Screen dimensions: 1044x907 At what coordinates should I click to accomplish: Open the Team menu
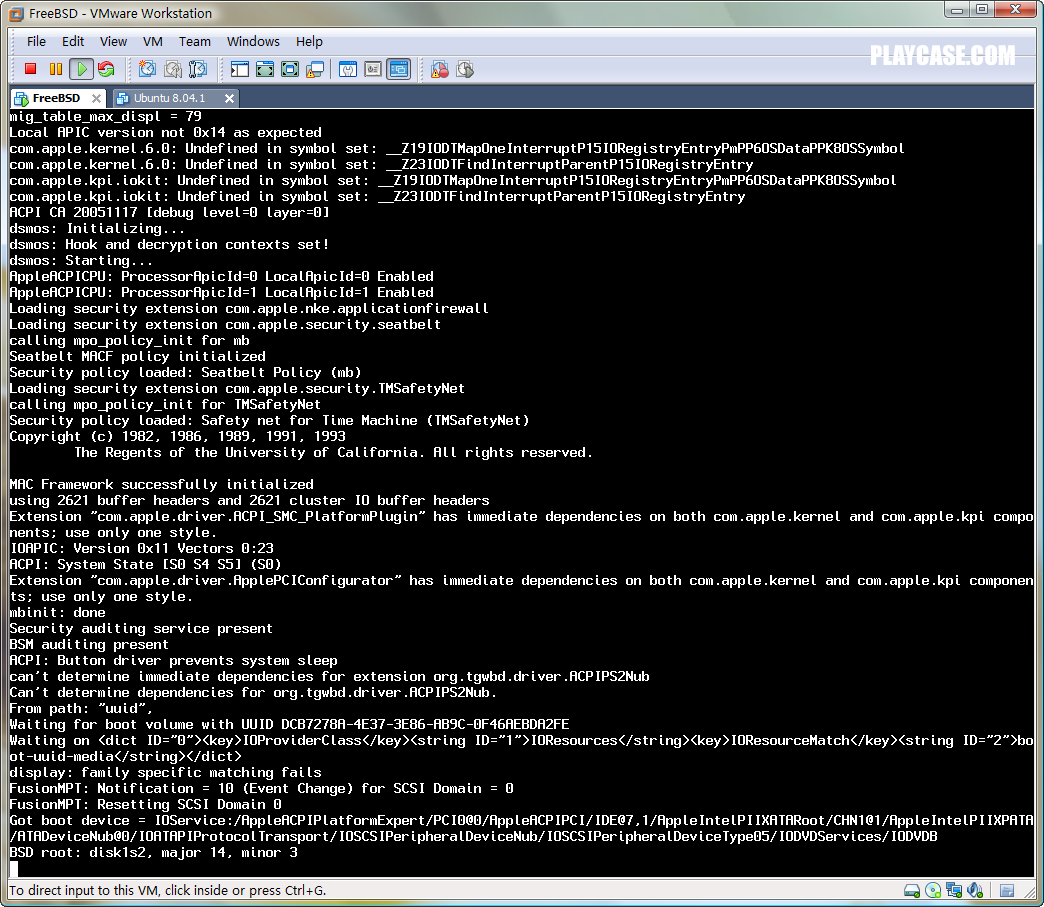(194, 41)
